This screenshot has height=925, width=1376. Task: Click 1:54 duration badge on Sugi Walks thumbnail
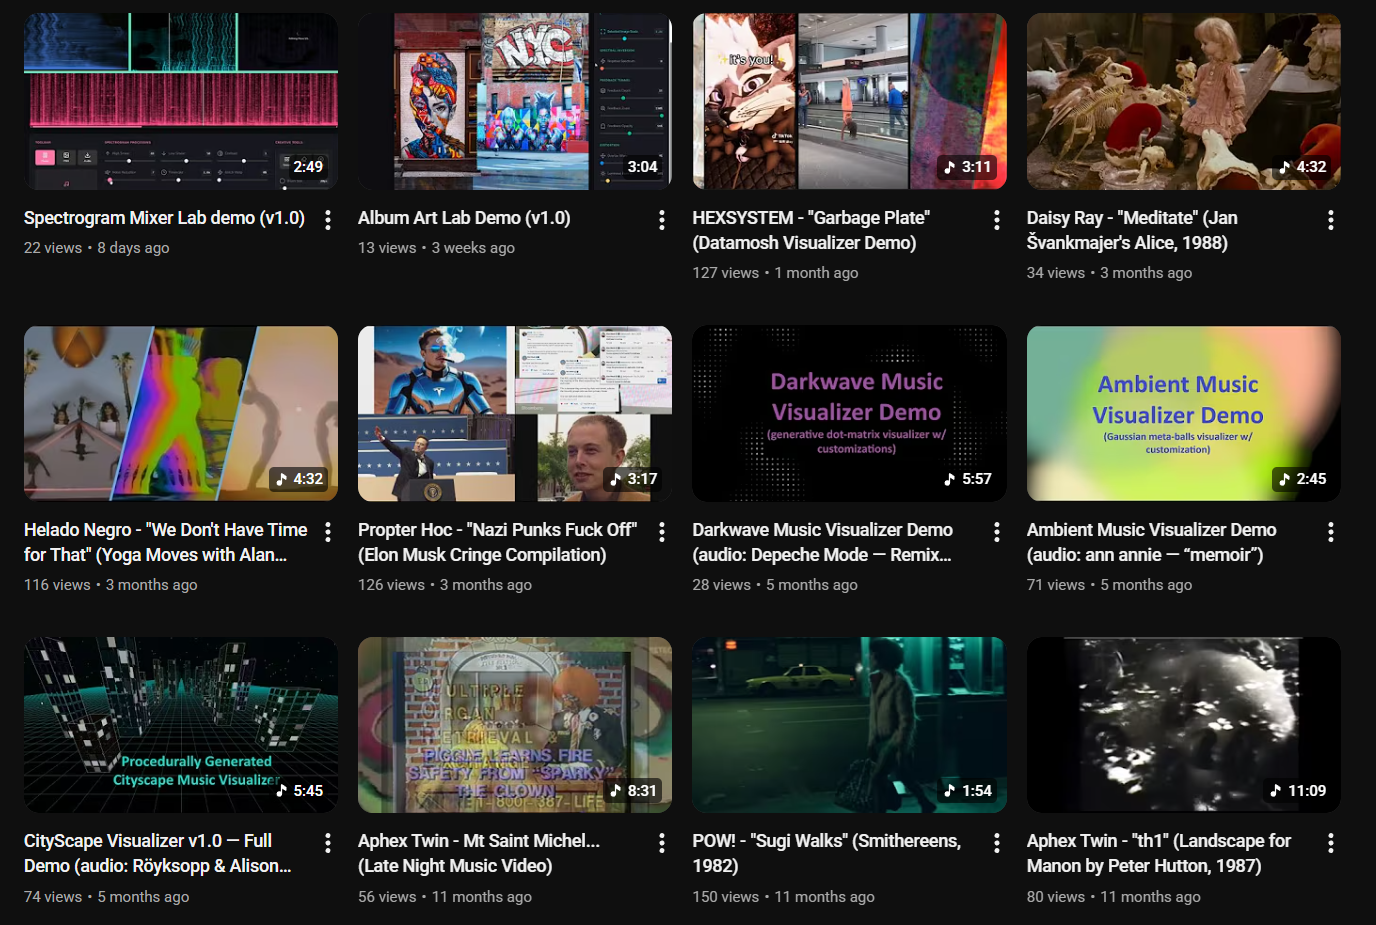click(x=967, y=791)
